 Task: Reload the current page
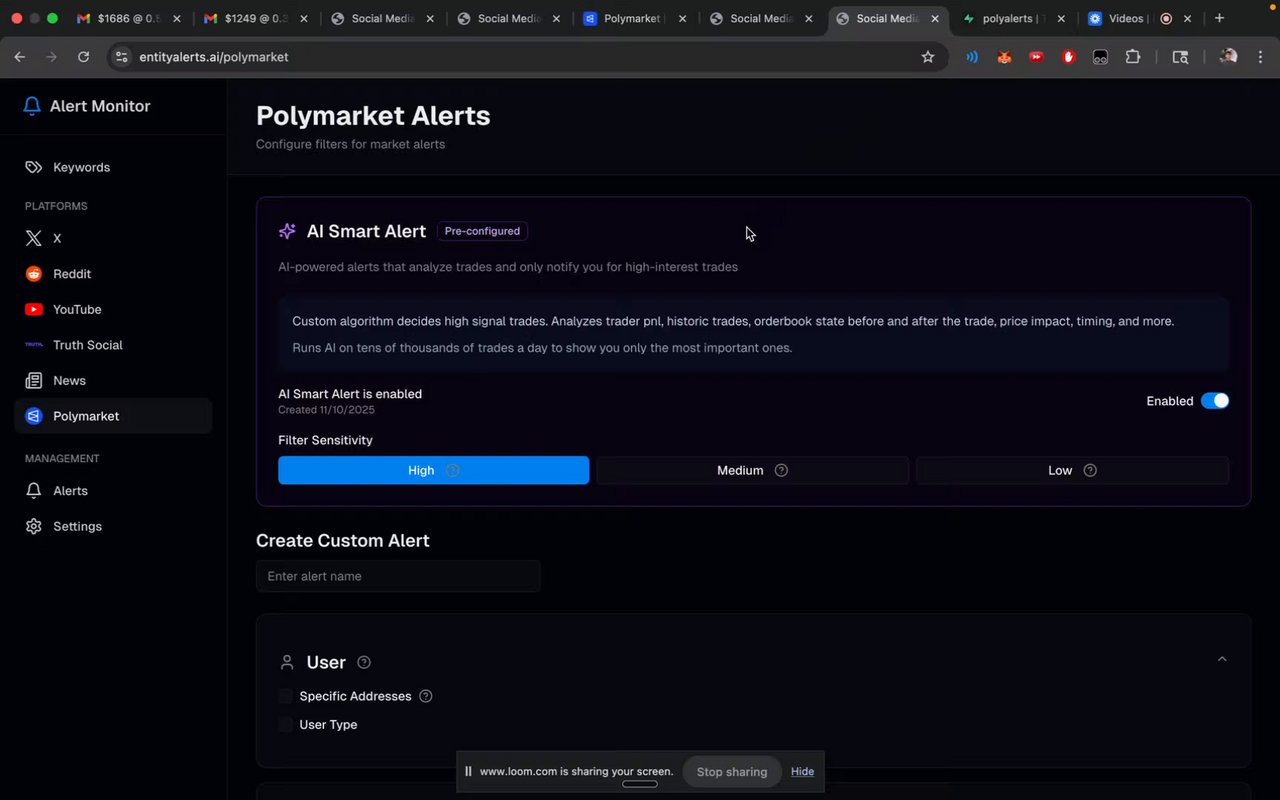click(x=84, y=57)
